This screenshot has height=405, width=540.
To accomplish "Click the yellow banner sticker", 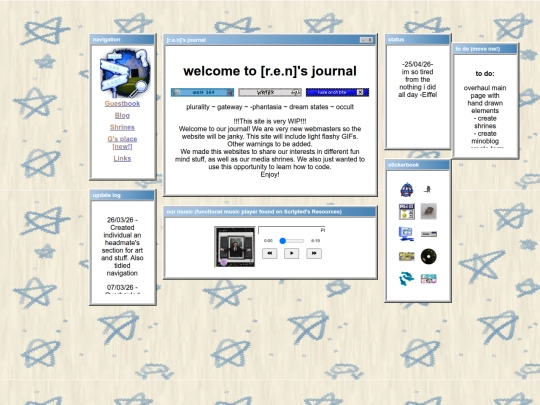I will (407, 256).
